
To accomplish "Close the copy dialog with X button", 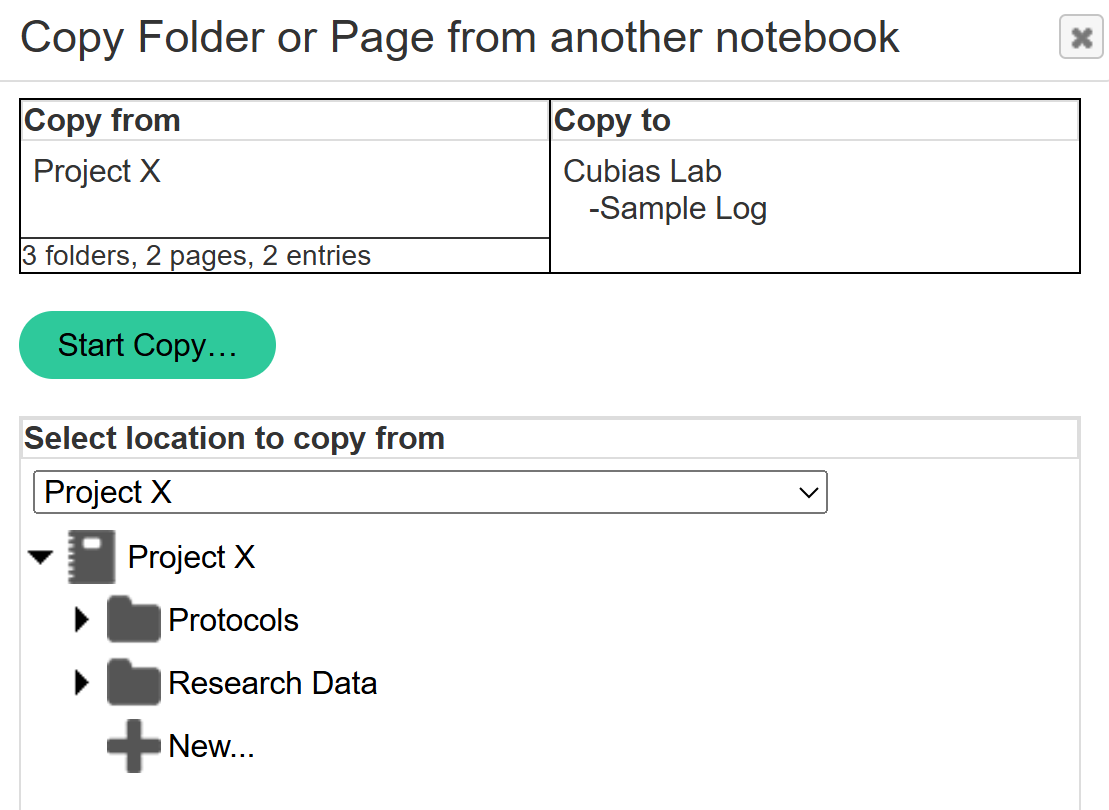I will [1081, 39].
